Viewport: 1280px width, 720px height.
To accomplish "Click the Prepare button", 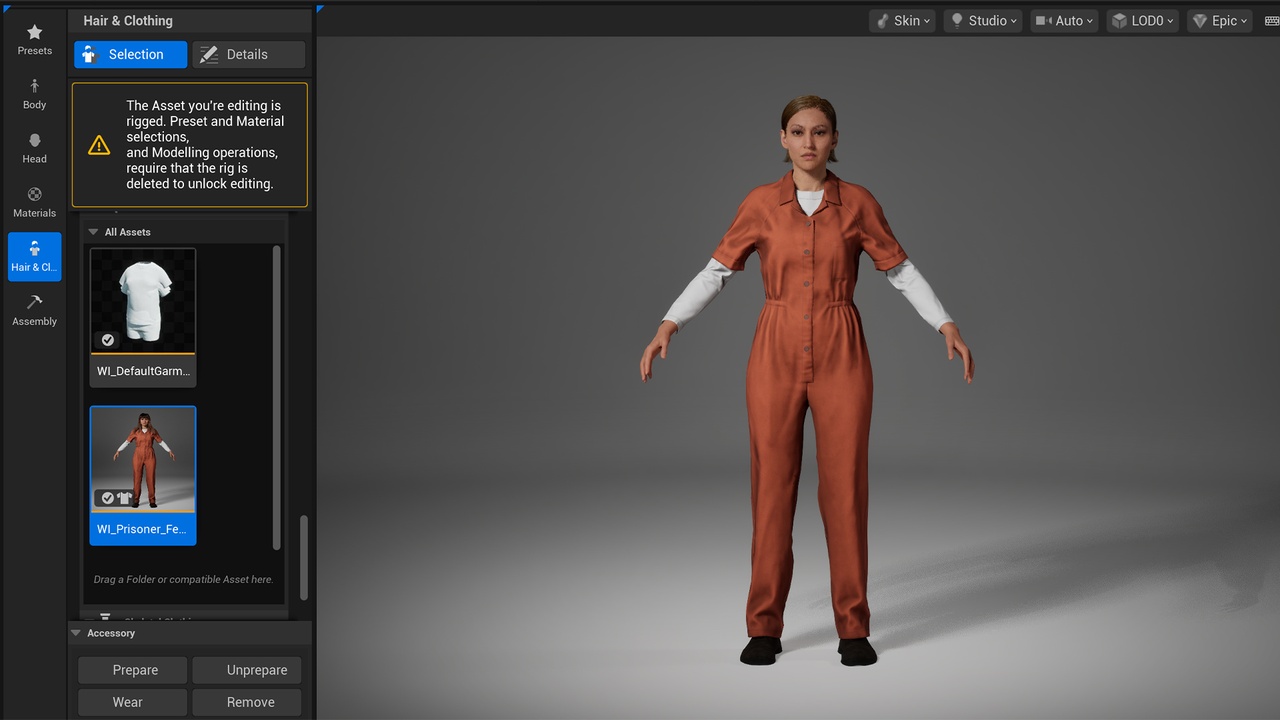I will point(133,670).
